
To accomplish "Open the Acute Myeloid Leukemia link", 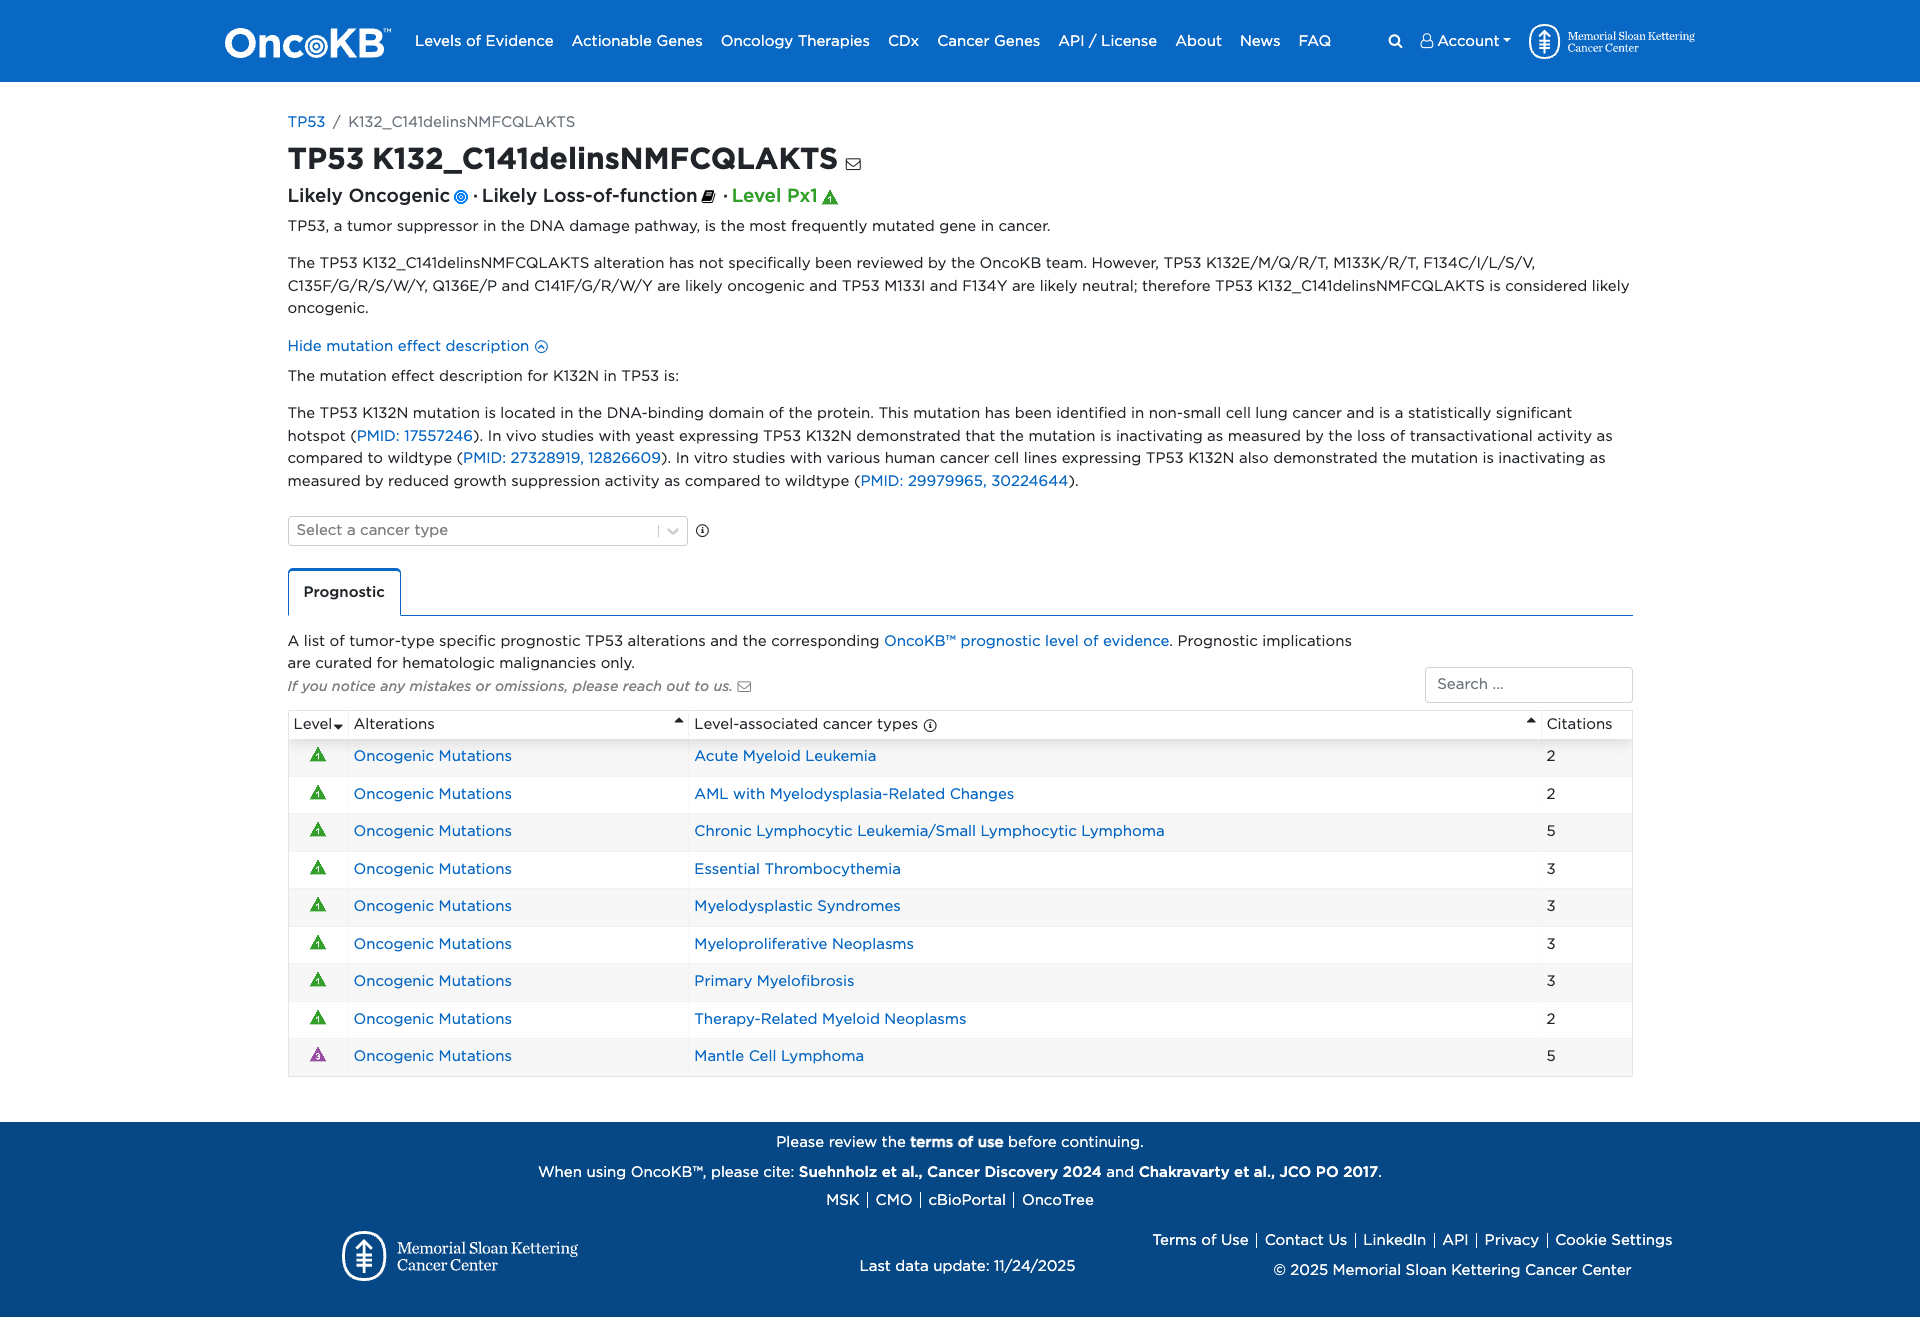I will 785,756.
